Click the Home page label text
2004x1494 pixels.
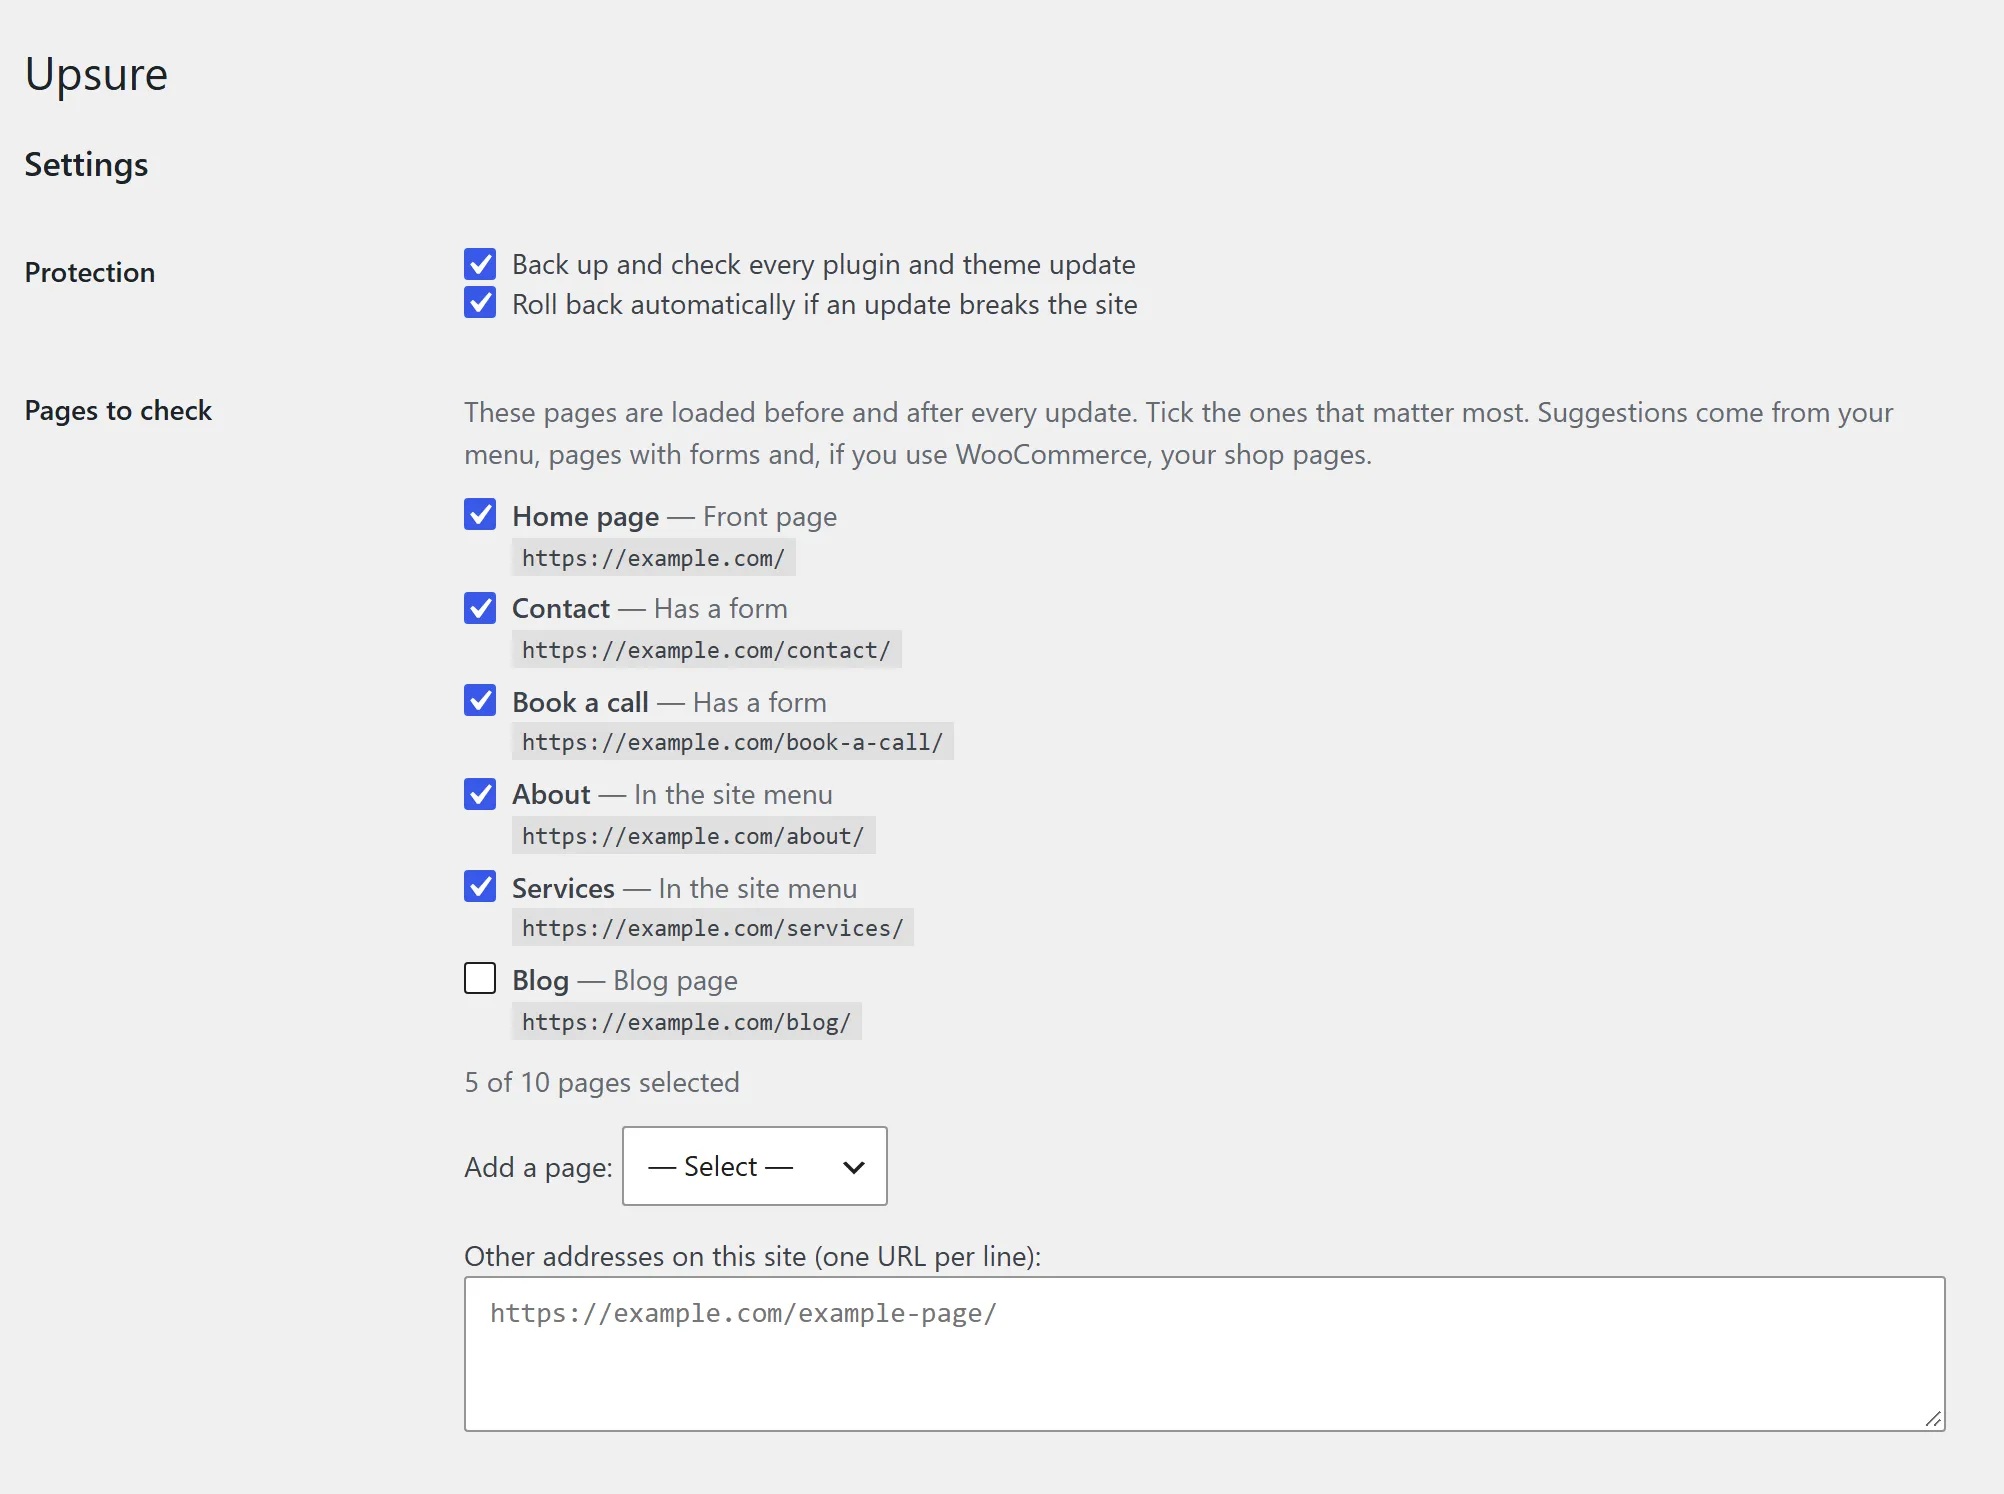point(585,517)
